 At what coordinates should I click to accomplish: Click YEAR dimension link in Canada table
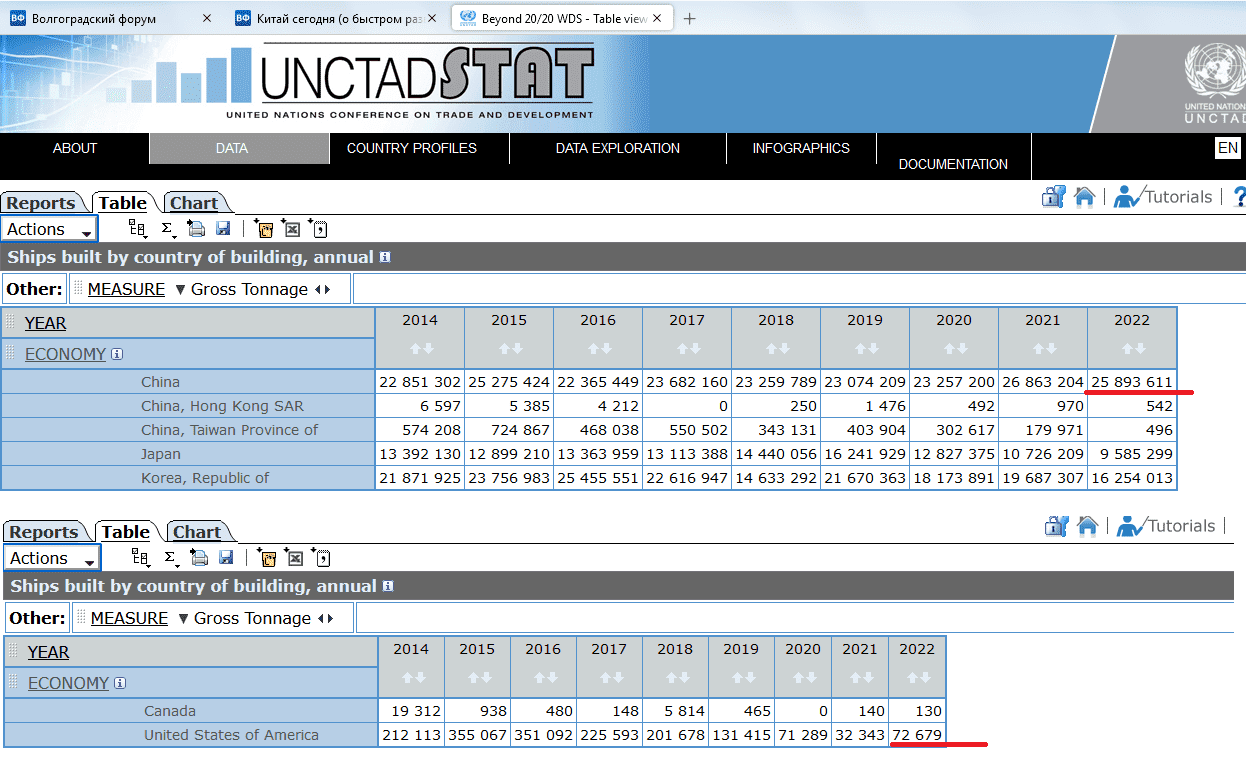coord(49,652)
